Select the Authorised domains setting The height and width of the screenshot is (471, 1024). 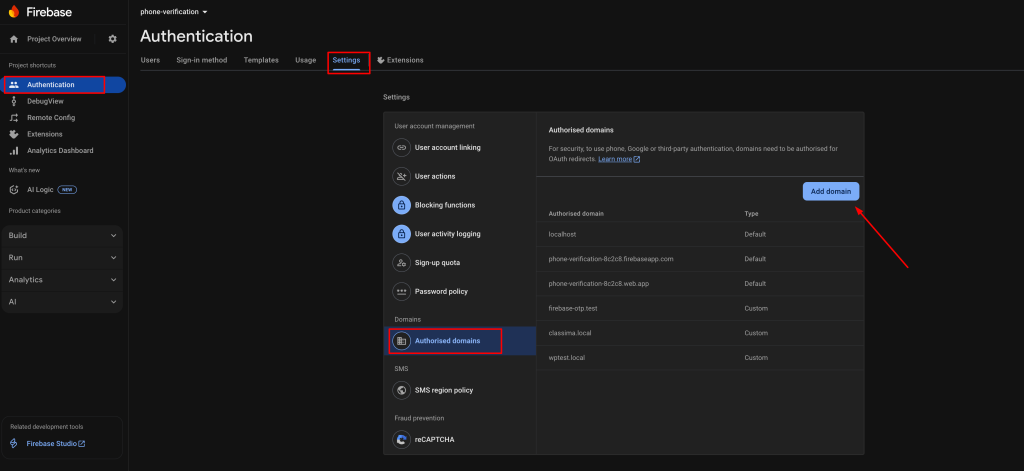click(x=460, y=341)
